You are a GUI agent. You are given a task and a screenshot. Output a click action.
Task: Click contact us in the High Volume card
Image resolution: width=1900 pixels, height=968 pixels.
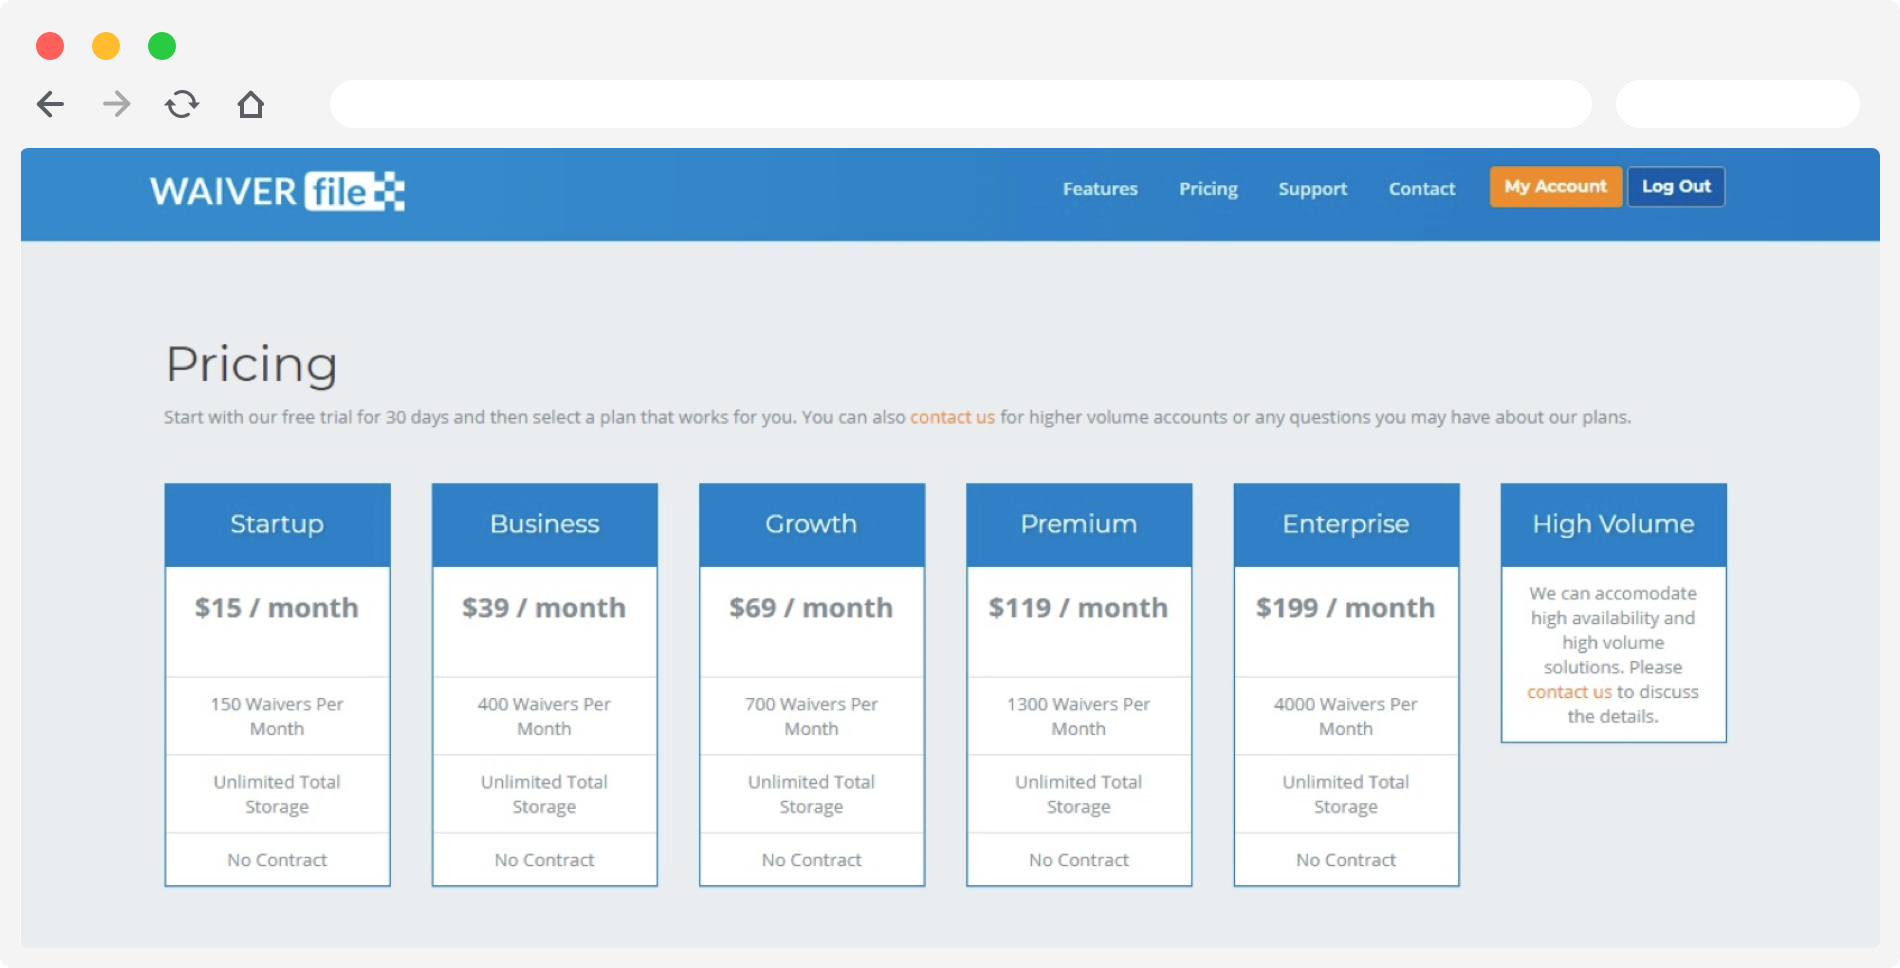pyautogui.click(x=1568, y=691)
